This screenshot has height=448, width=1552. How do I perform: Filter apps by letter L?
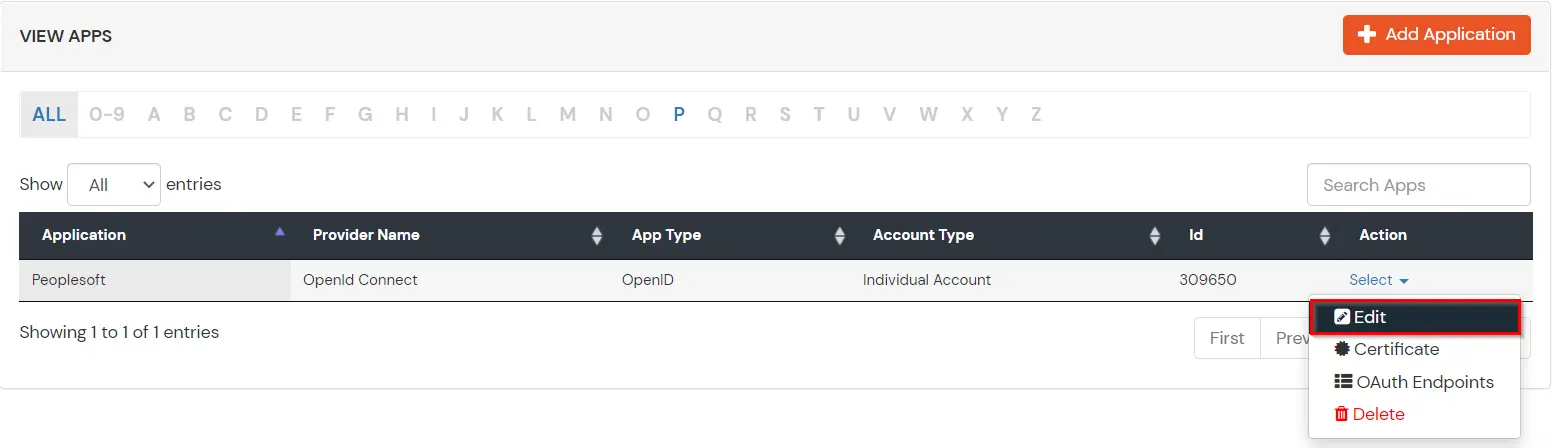tap(531, 114)
